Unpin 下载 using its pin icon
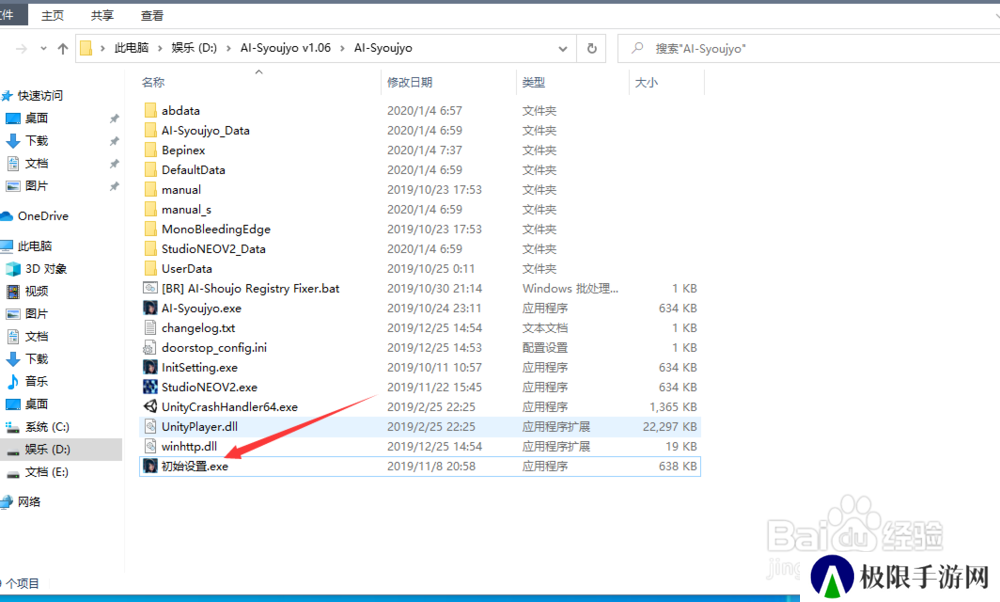 [x=114, y=141]
